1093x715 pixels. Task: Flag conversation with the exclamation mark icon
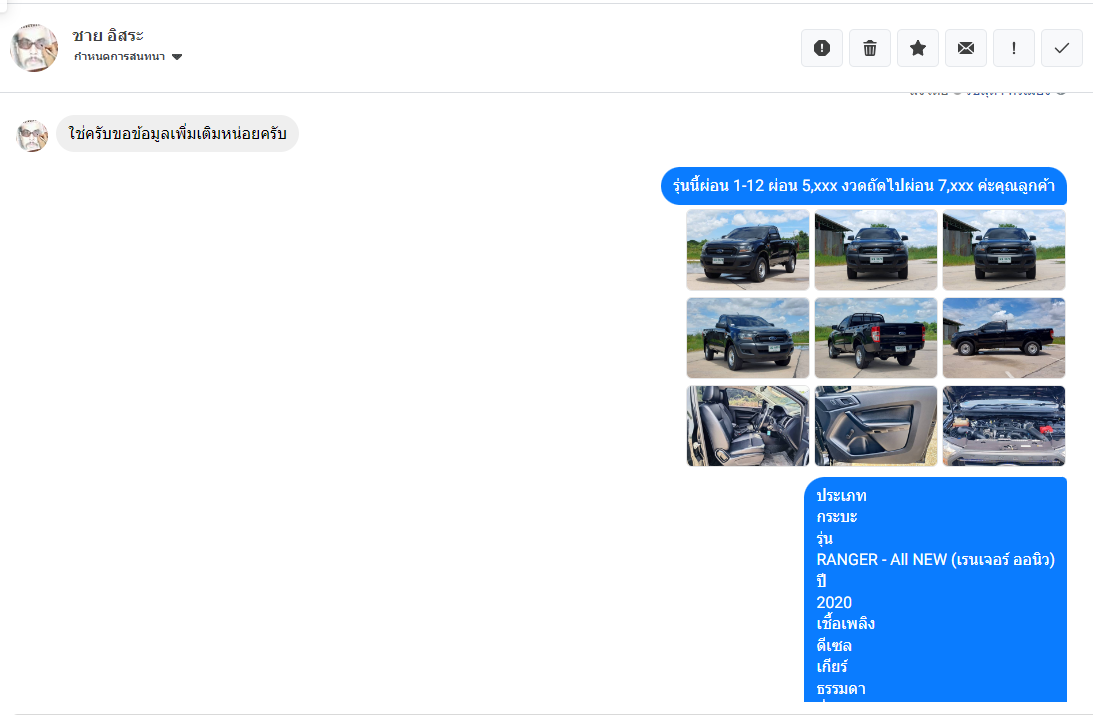pos(1014,48)
